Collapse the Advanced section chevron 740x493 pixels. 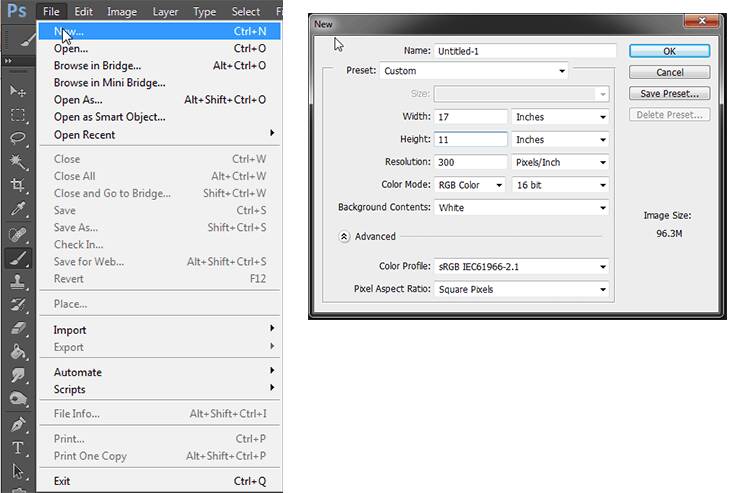pos(344,236)
